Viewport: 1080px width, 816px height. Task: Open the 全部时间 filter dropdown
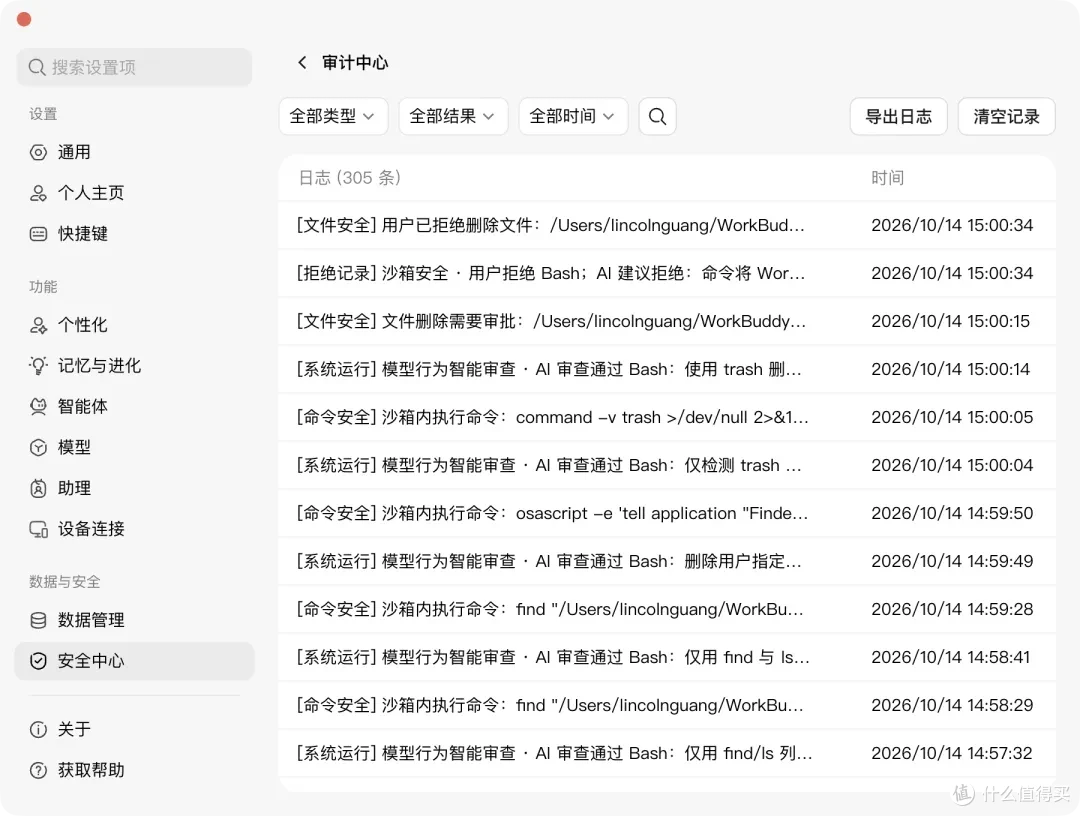(x=573, y=116)
